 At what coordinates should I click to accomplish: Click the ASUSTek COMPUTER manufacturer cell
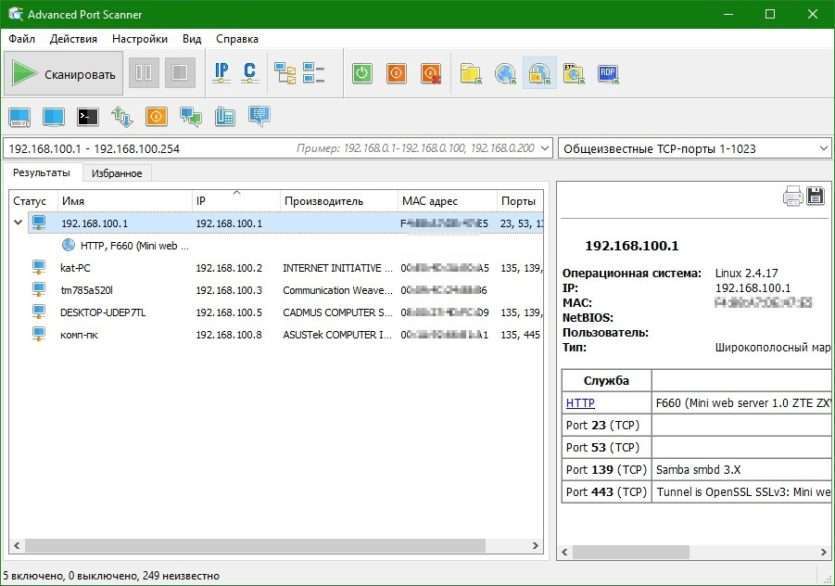point(337,335)
